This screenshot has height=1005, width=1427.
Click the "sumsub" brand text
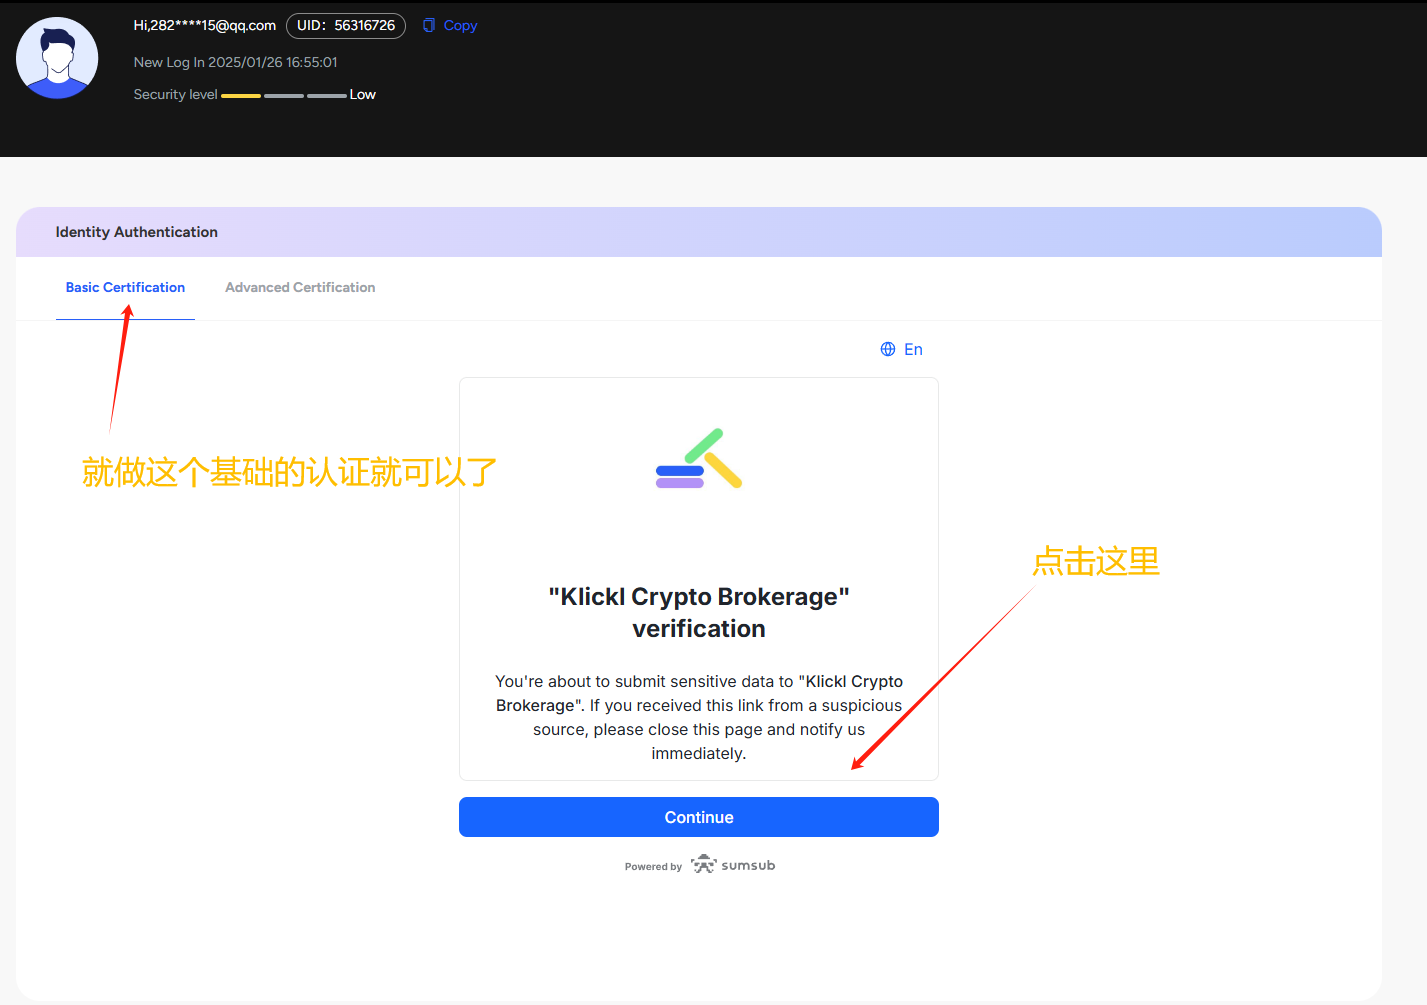point(748,865)
